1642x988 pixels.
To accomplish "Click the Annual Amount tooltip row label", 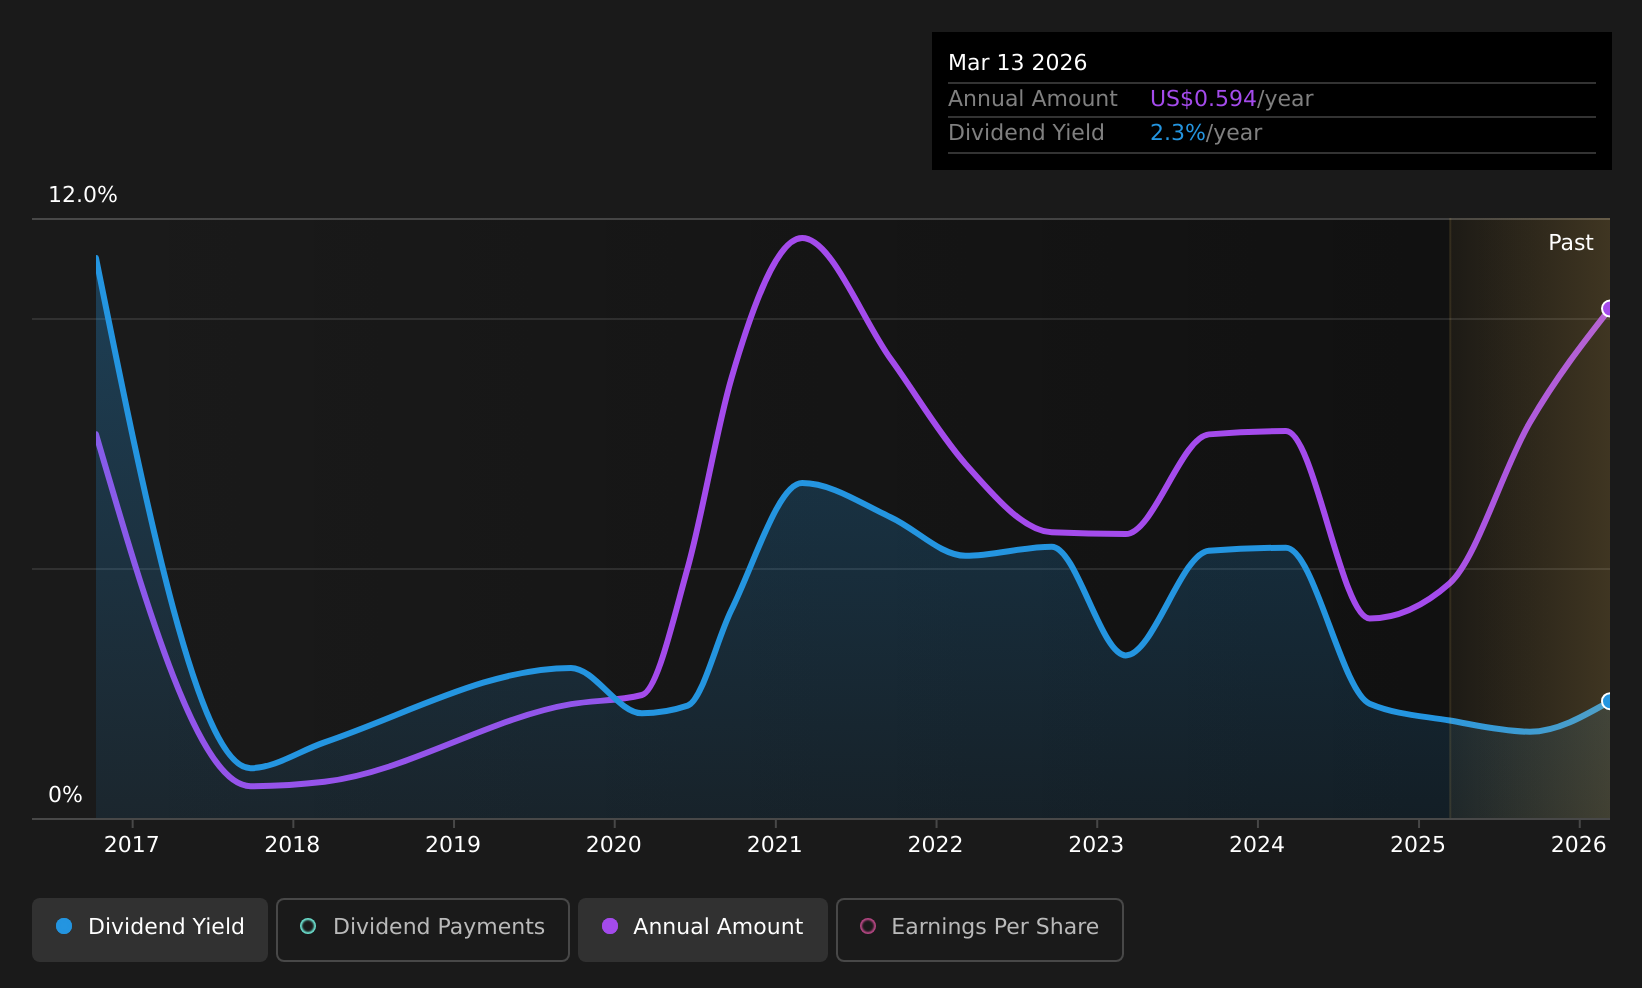I will click(x=1033, y=99).
